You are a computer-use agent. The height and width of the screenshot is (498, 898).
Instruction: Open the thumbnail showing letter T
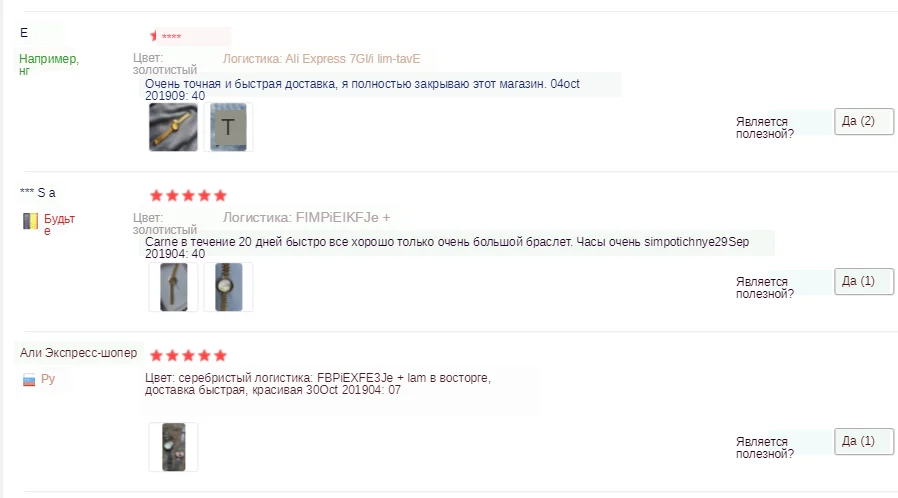coord(229,127)
